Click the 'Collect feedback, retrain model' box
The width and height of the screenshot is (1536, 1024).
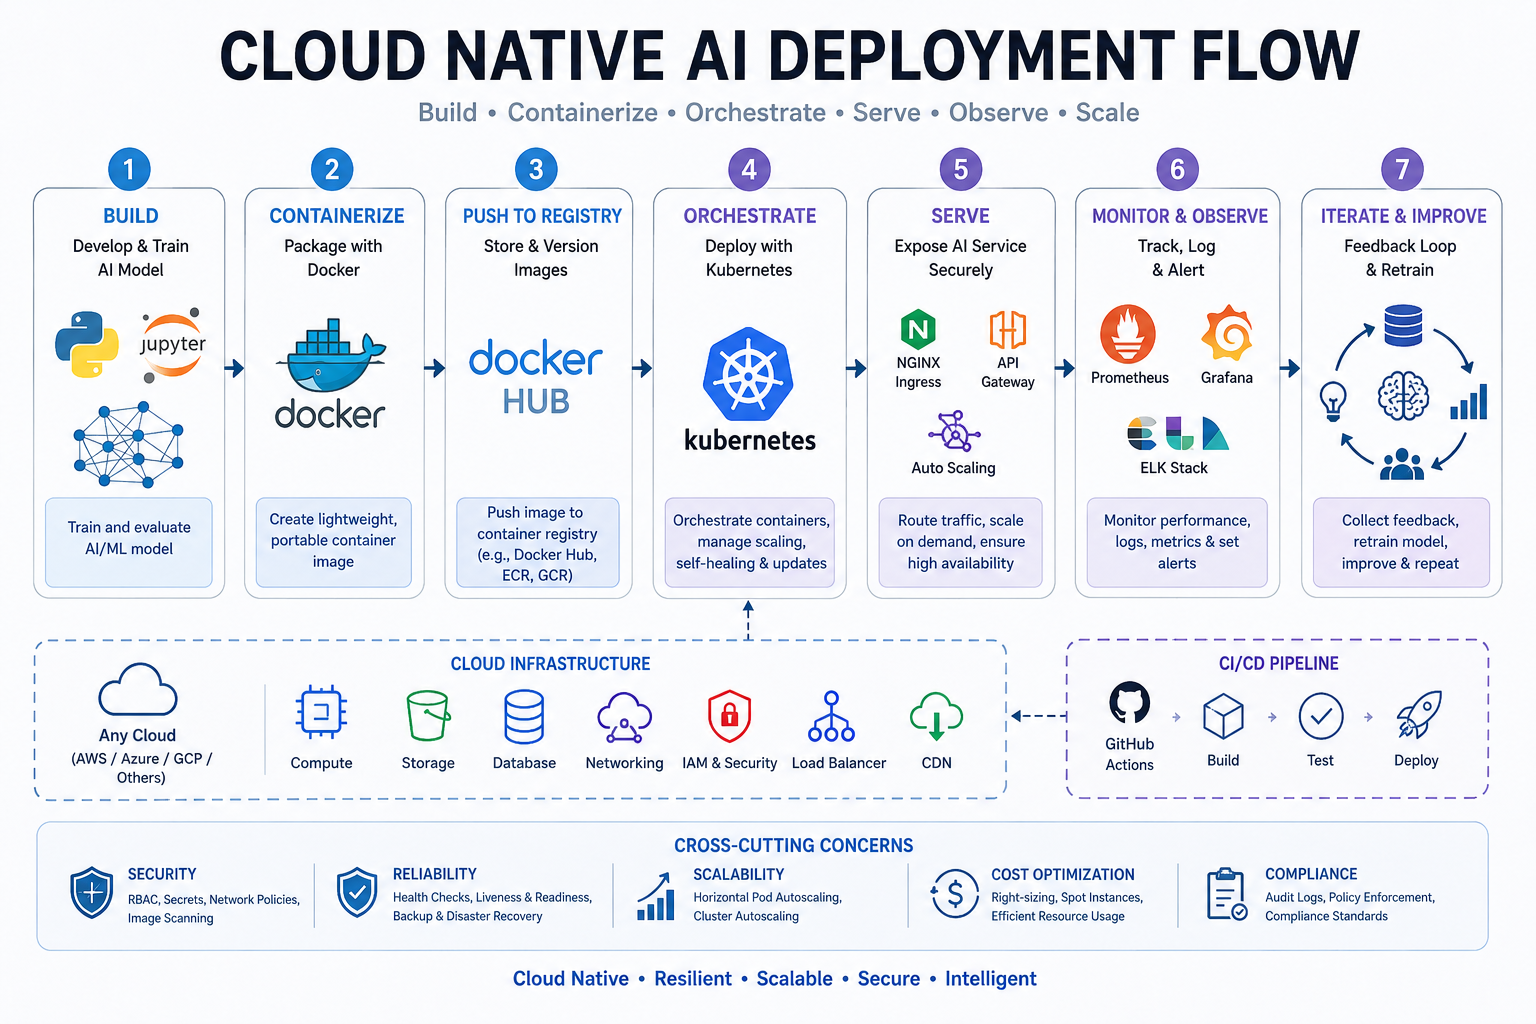click(1401, 542)
